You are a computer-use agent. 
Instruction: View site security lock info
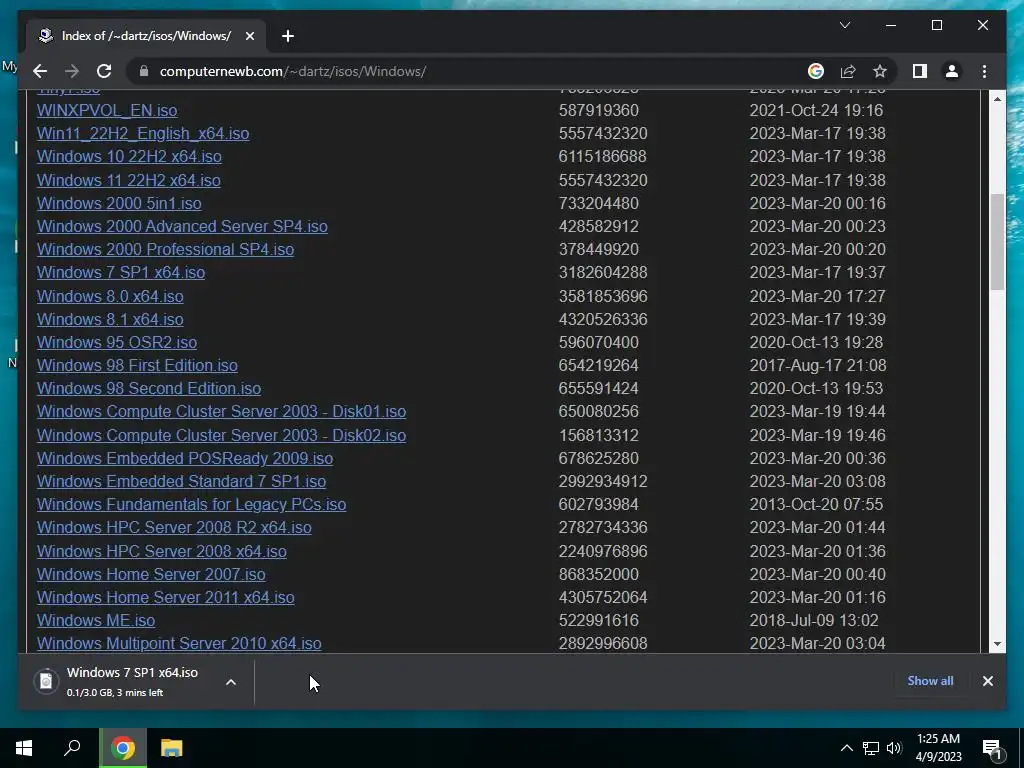coord(144,71)
